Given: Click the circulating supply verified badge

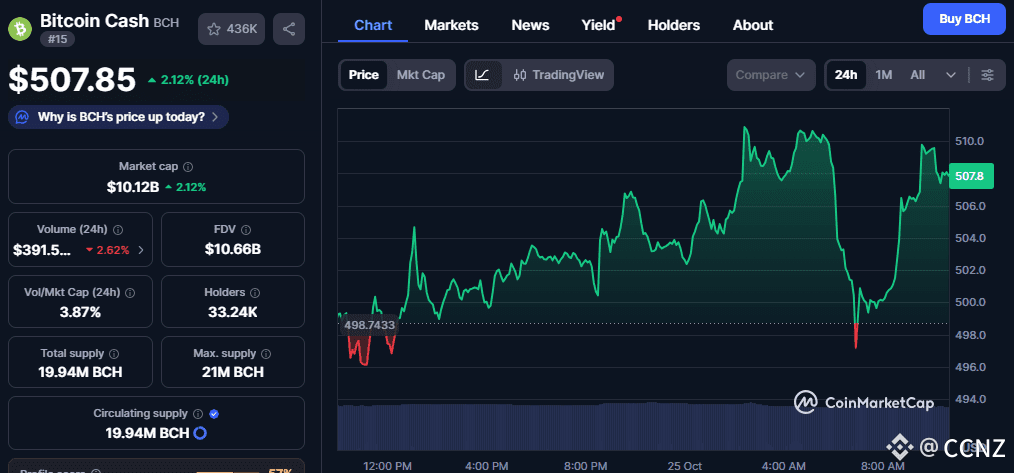Looking at the screenshot, I should tap(214, 413).
